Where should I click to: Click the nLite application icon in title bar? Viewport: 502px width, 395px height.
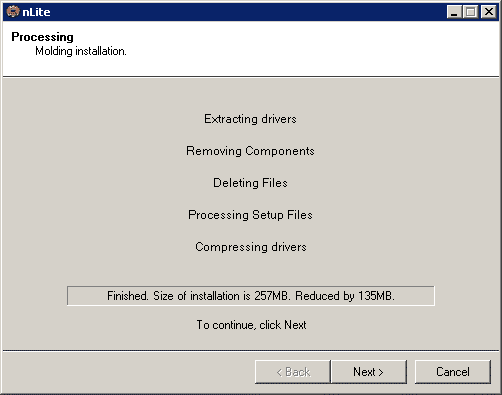coord(13,12)
